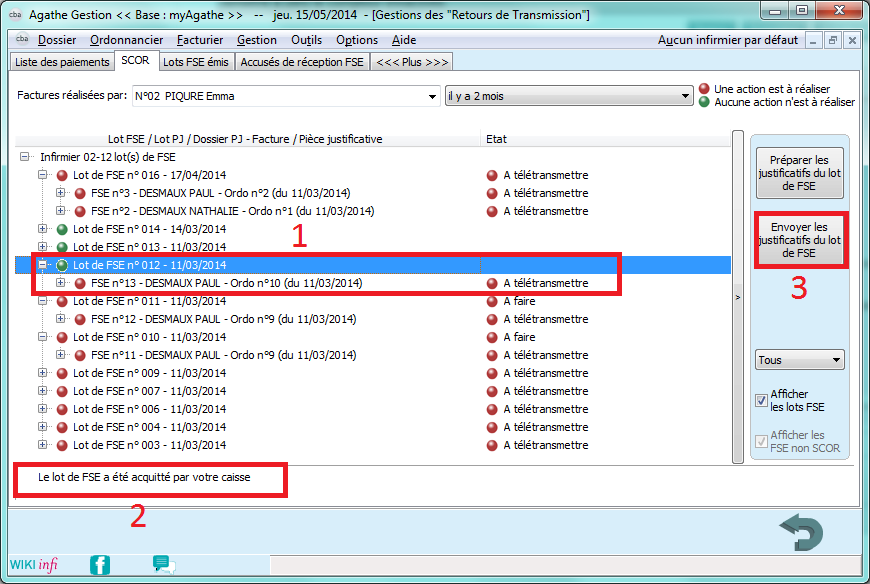Close the inner MDI child window

point(852,40)
